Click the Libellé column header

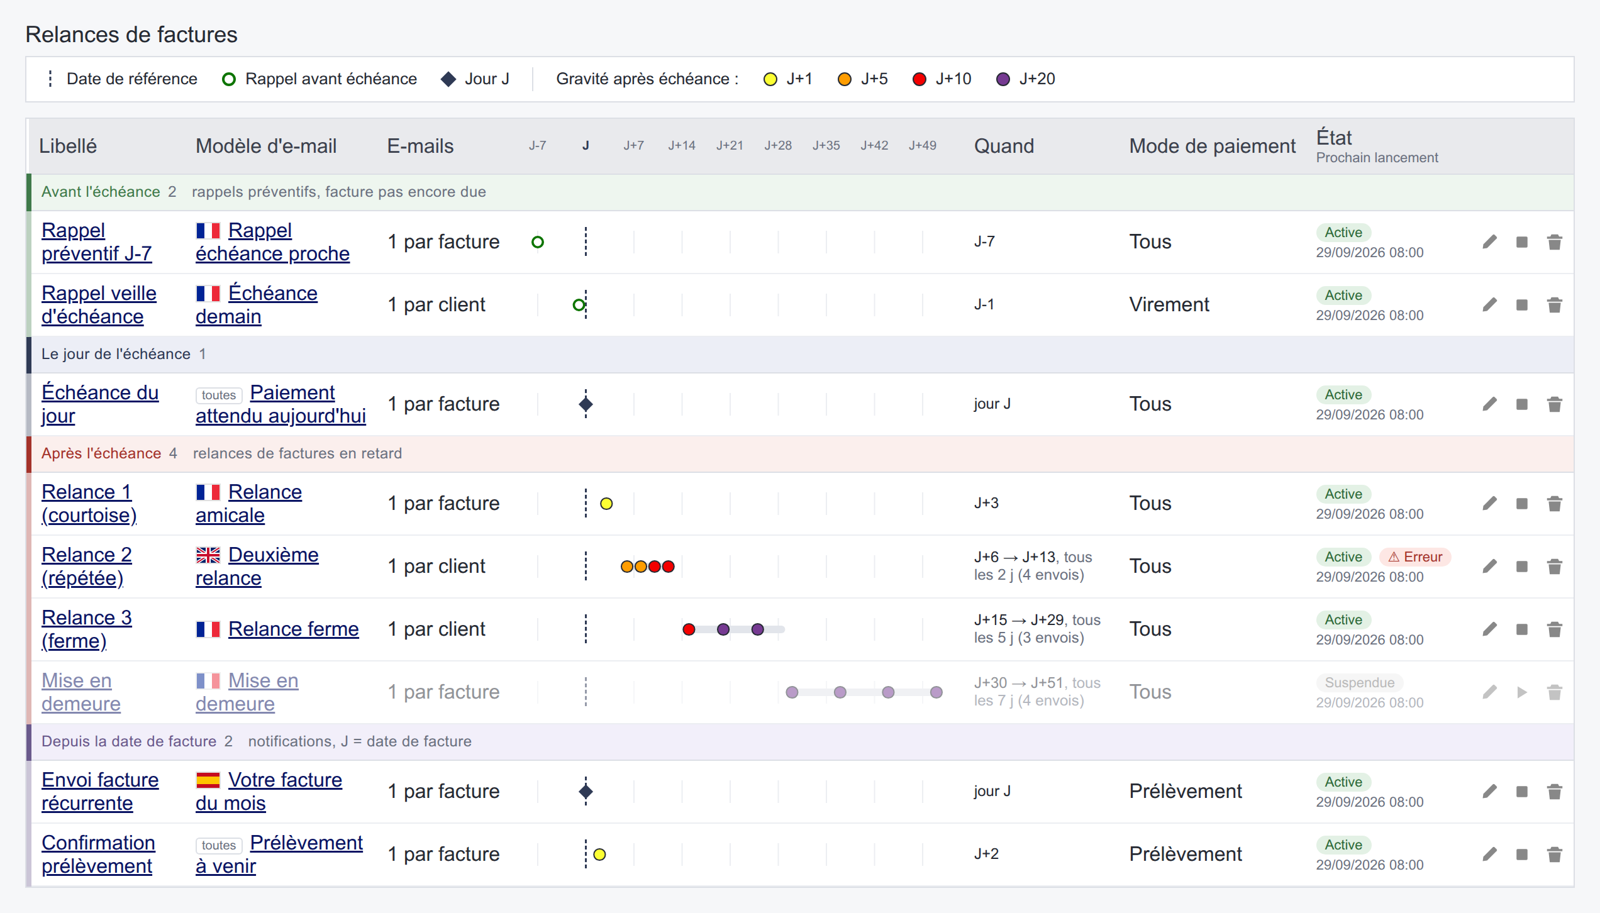[x=68, y=146]
